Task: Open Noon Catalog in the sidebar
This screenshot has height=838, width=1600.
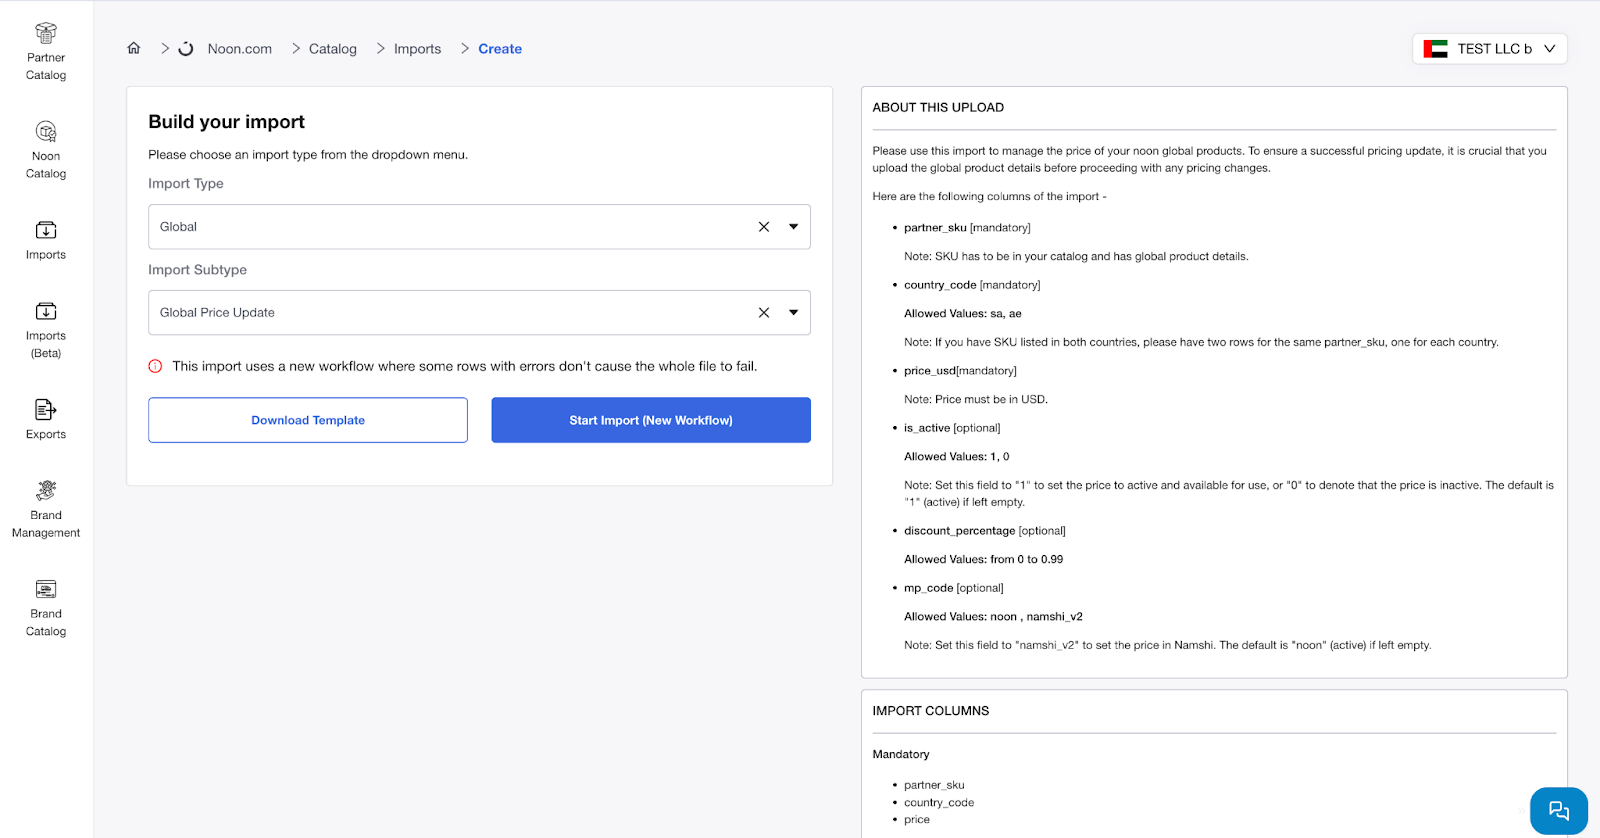Action: (x=46, y=150)
